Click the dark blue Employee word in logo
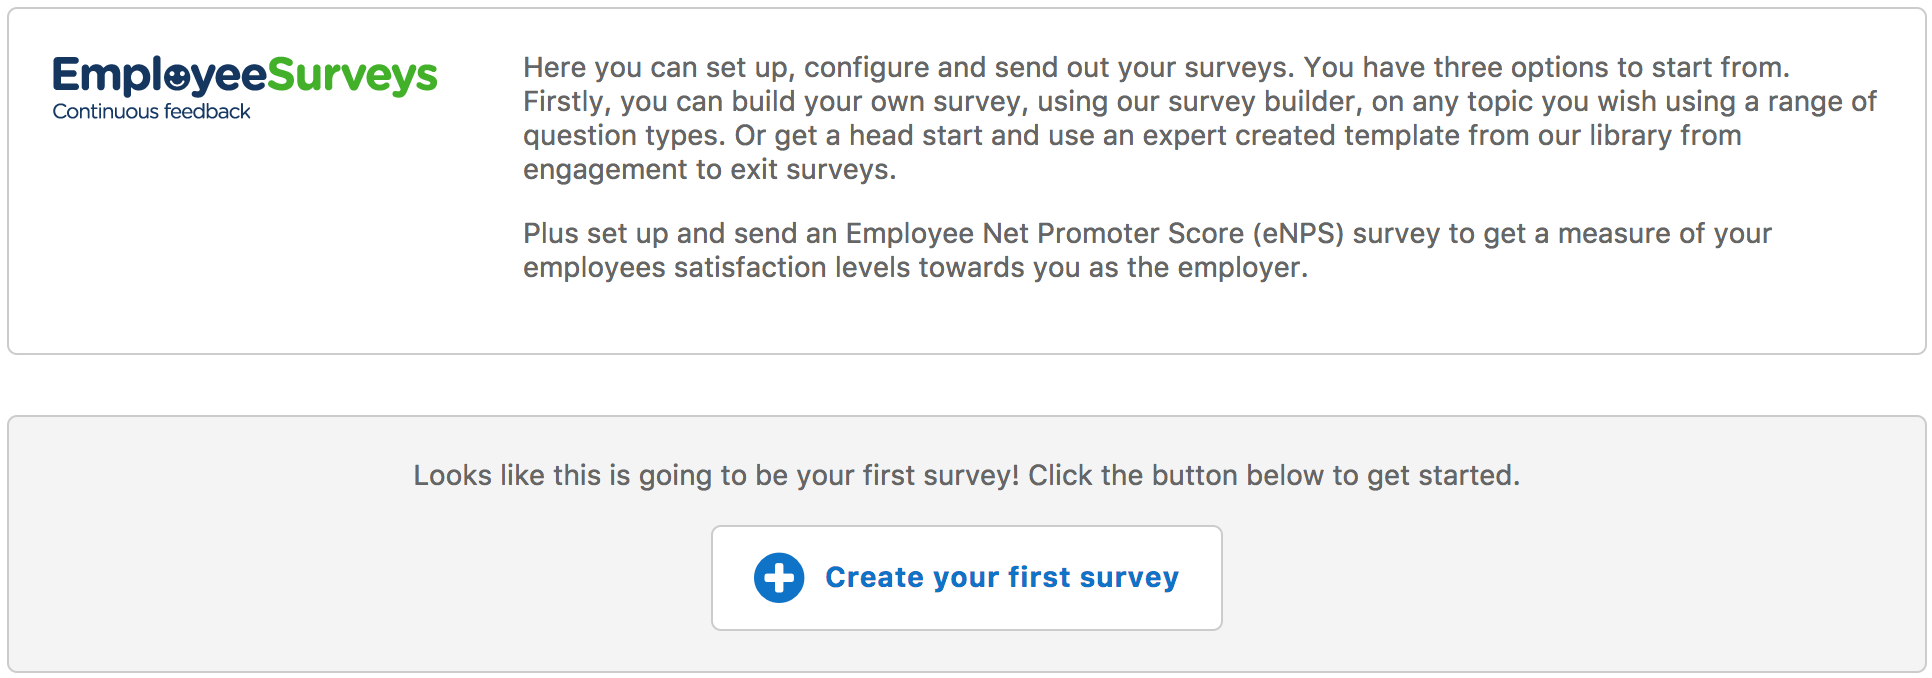 click(x=160, y=76)
